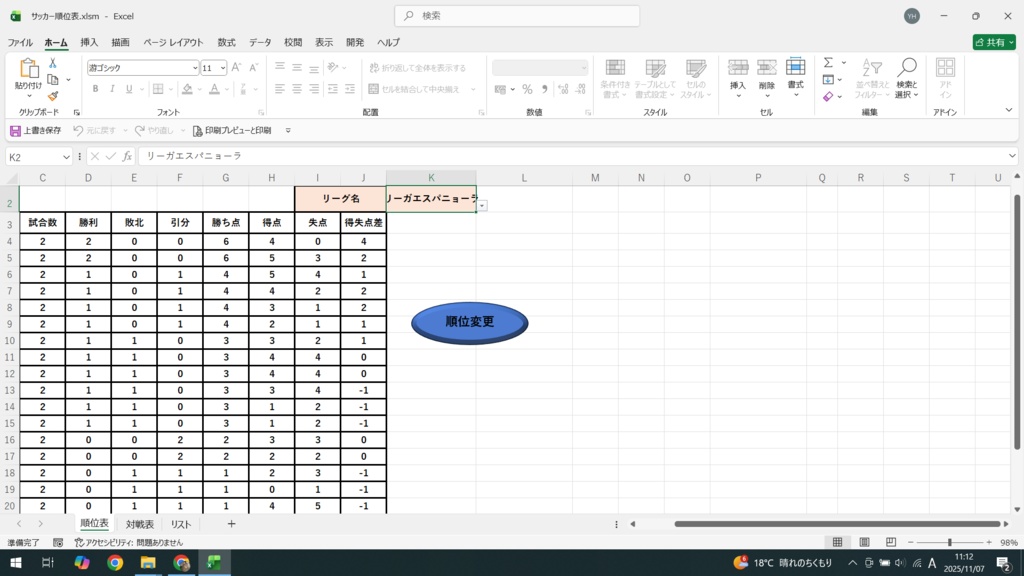Open the font size dropdown showing 11
1024x576 pixels.
pyautogui.click(x=223, y=68)
